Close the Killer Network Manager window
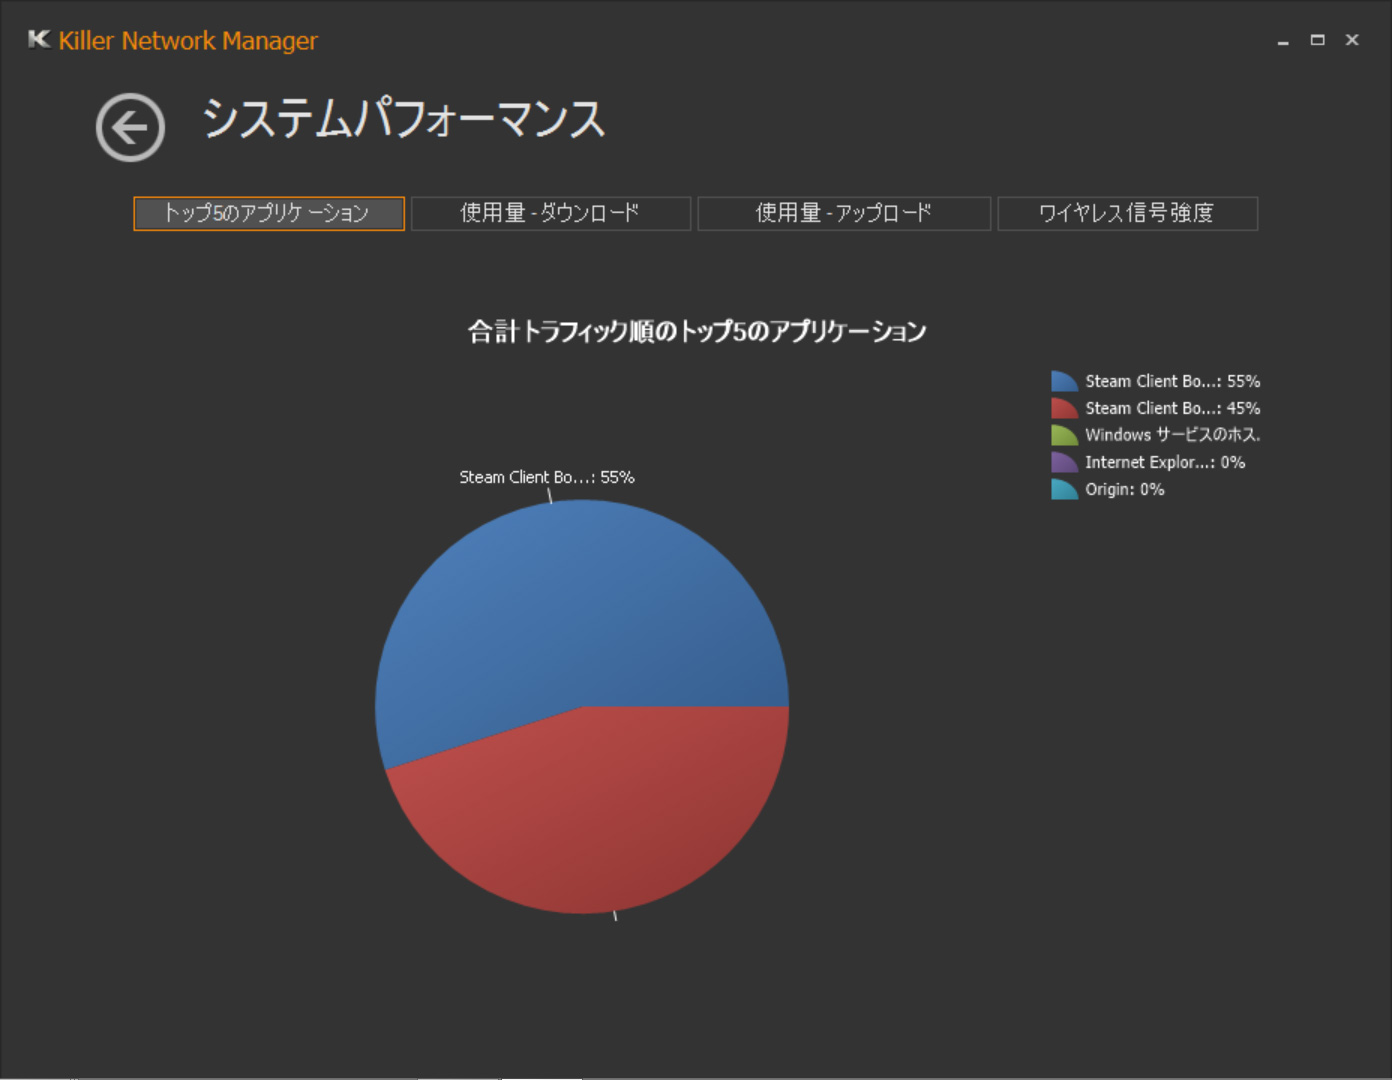 pyautogui.click(x=1352, y=40)
